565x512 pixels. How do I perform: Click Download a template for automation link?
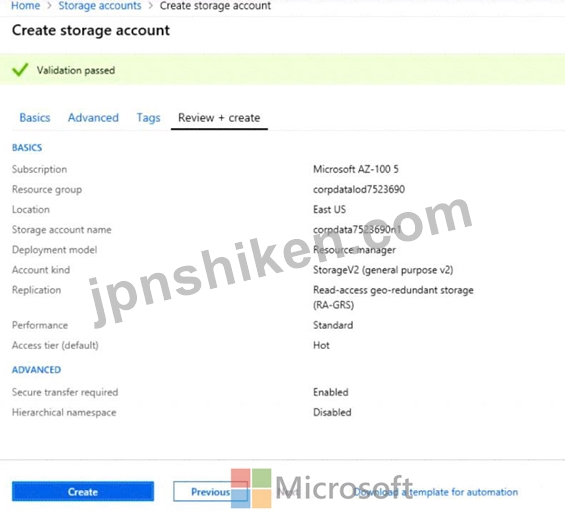pos(435,492)
